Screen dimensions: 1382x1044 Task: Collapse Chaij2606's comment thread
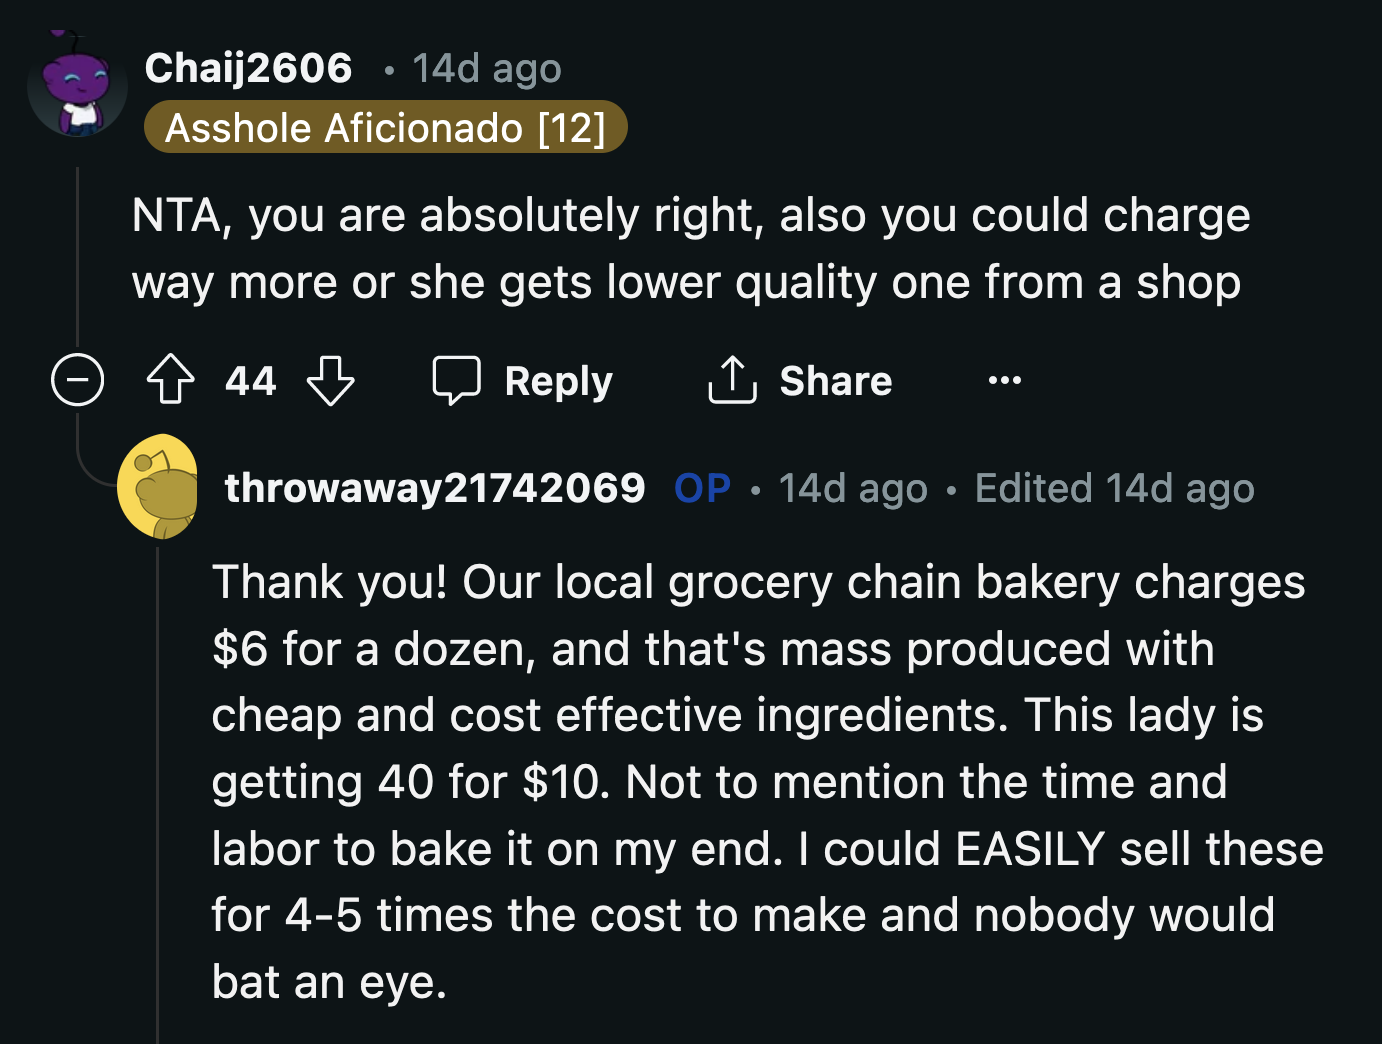[x=77, y=380]
